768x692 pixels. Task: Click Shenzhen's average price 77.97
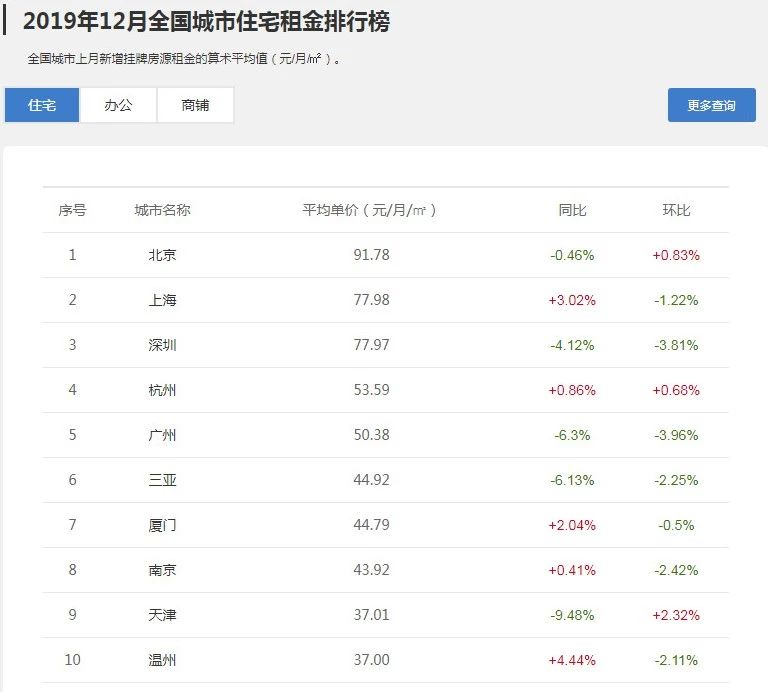click(371, 345)
